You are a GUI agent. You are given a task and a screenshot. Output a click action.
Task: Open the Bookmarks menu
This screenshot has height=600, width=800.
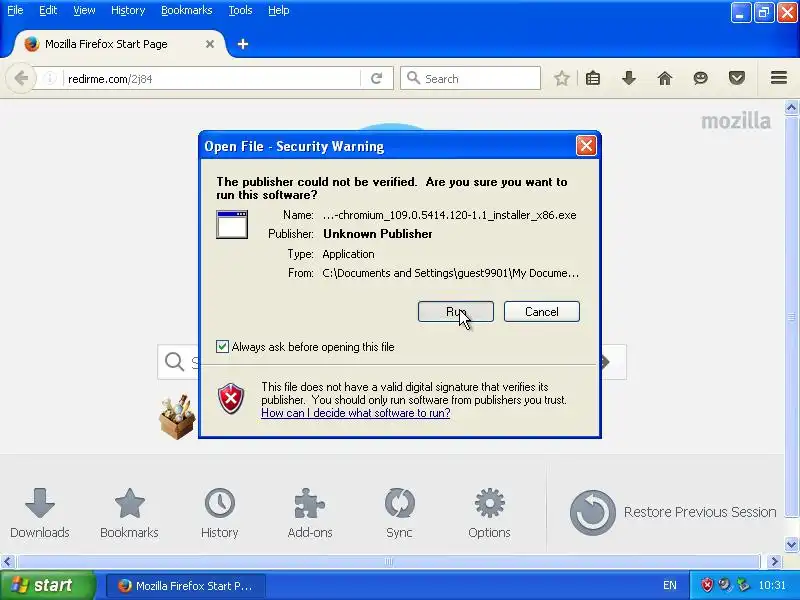pos(187,10)
